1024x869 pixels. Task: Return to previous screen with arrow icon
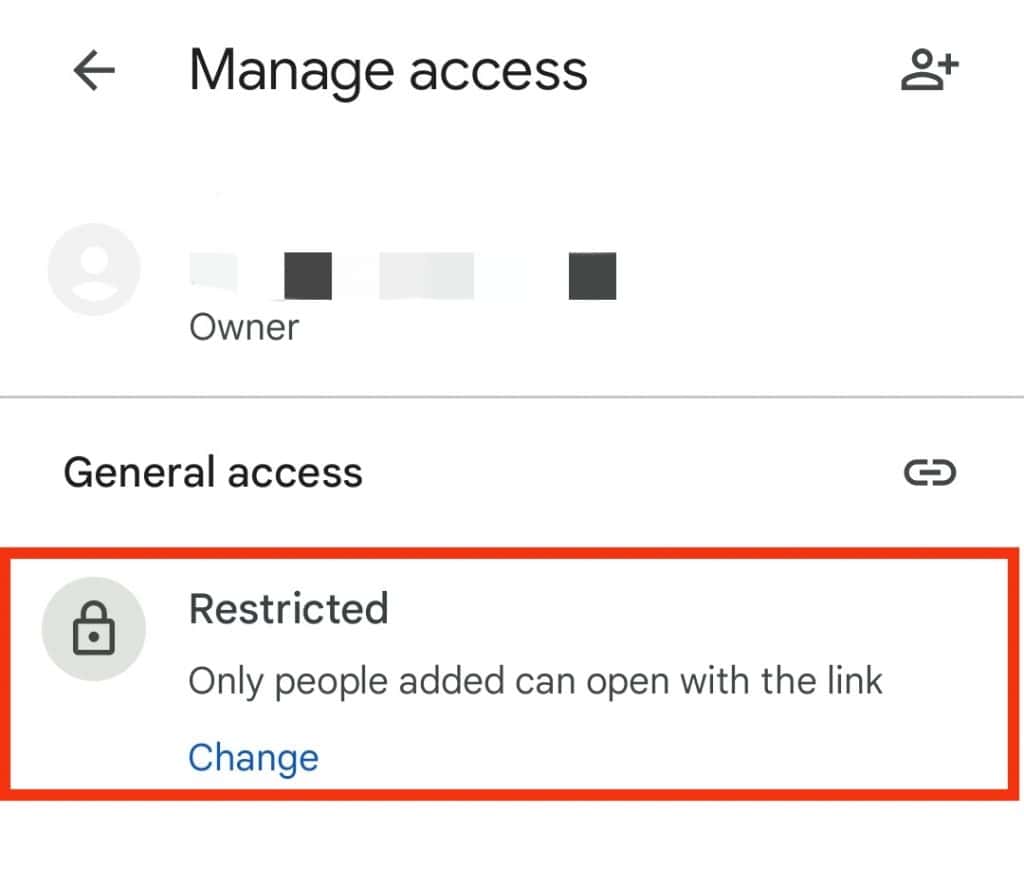[x=92, y=70]
